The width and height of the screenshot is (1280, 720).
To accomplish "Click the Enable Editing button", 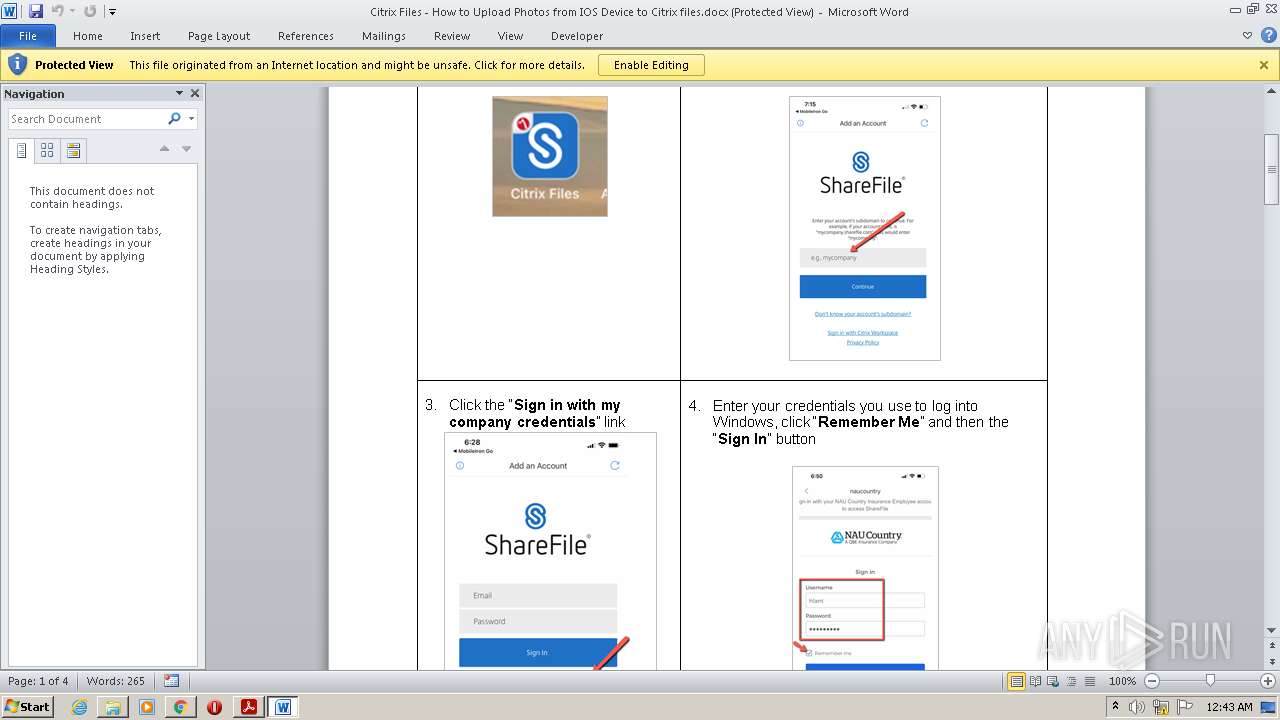I will (x=651, y=65).
